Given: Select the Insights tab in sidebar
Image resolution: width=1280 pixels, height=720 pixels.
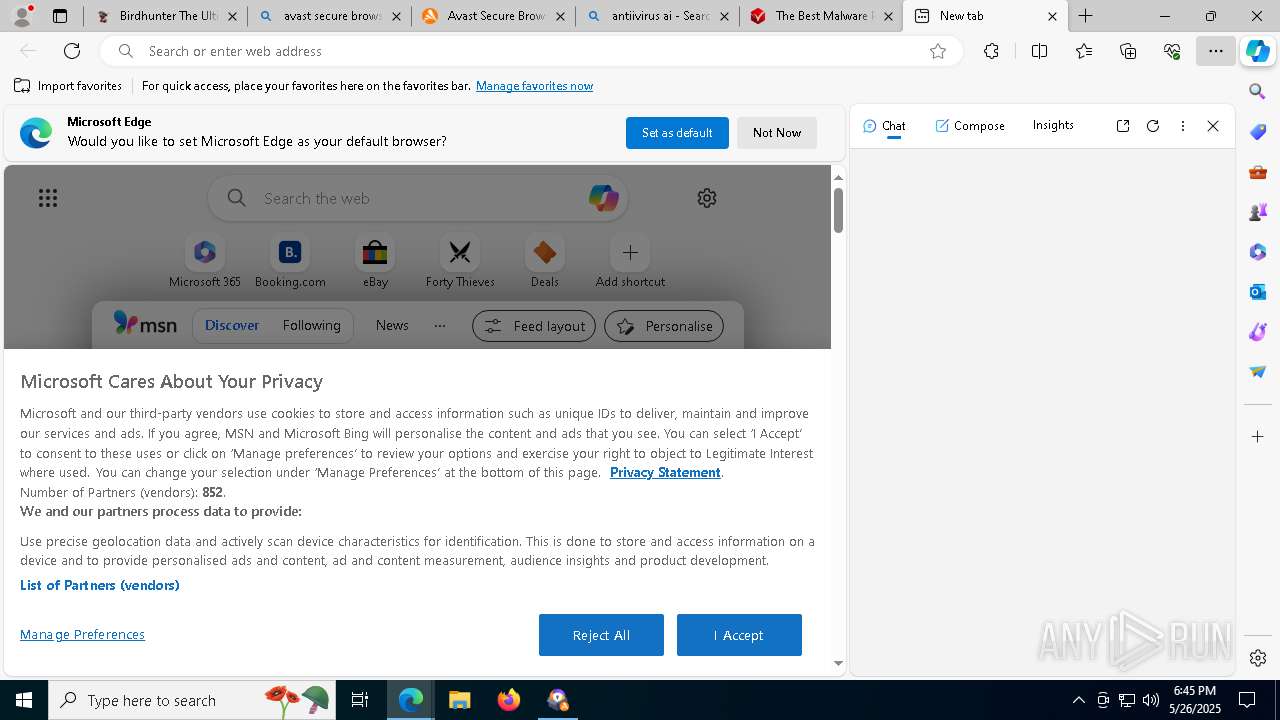Looking at the screenshot, I should (1053, 125).
